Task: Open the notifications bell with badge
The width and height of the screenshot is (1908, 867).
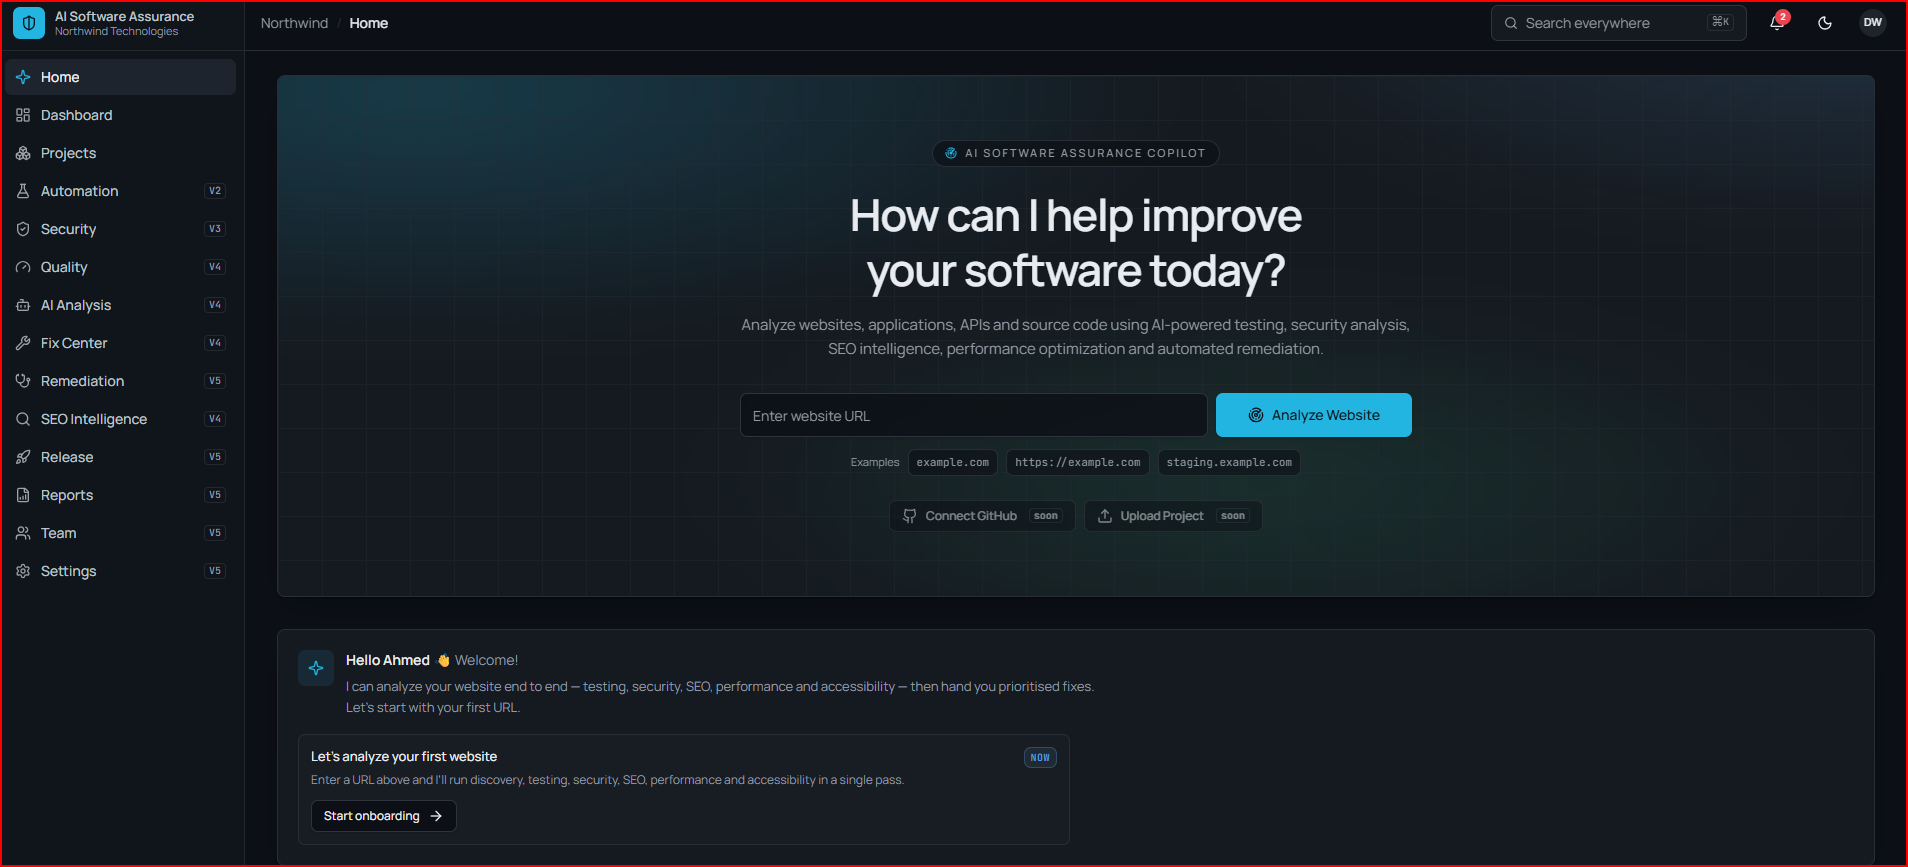Action: [1777, 23]
